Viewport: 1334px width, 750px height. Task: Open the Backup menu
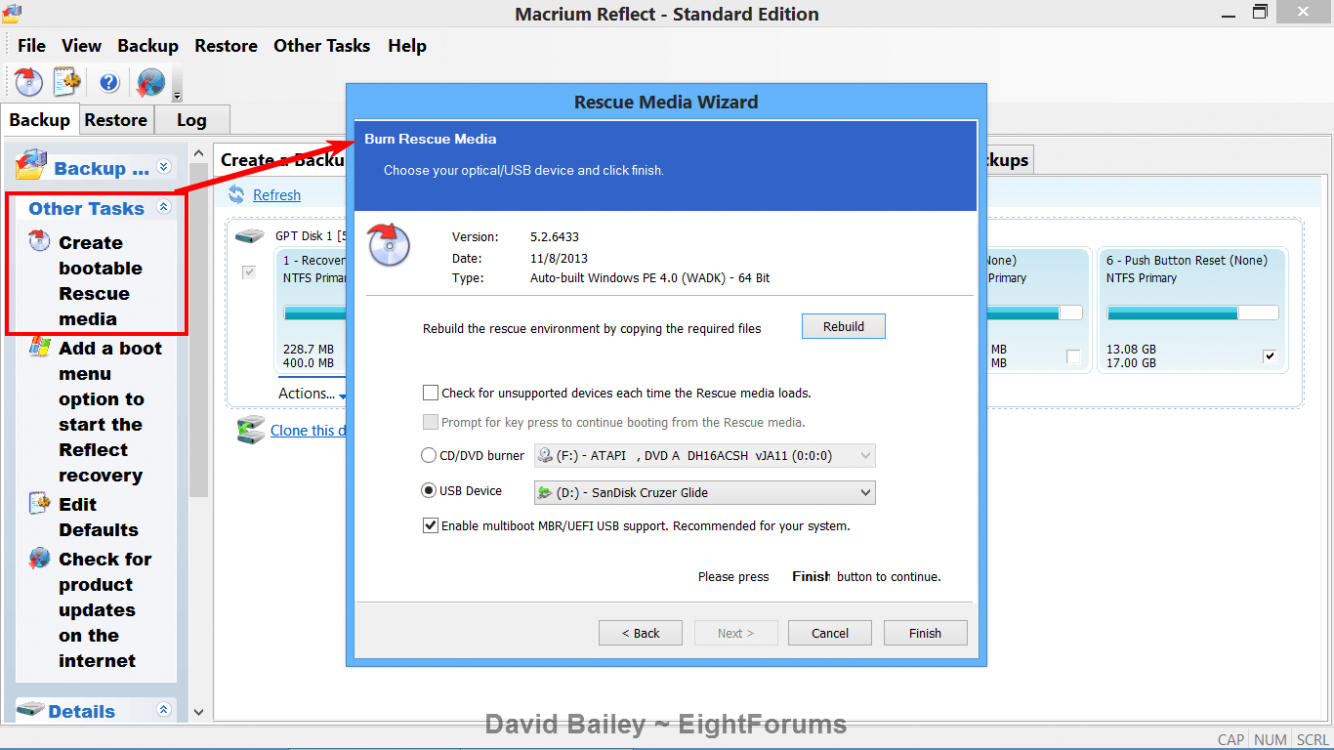(x=148, y=46)
